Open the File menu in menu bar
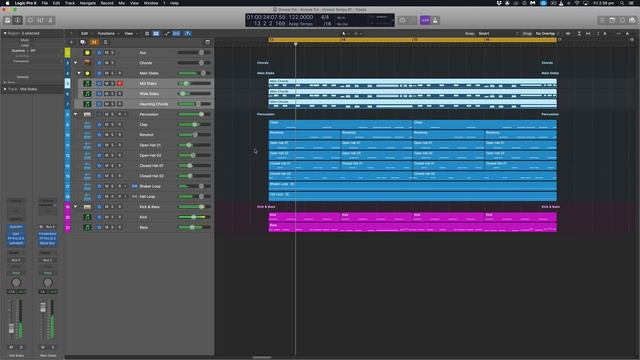Screen dimensions: 640x360 click(x=45, y=3)
